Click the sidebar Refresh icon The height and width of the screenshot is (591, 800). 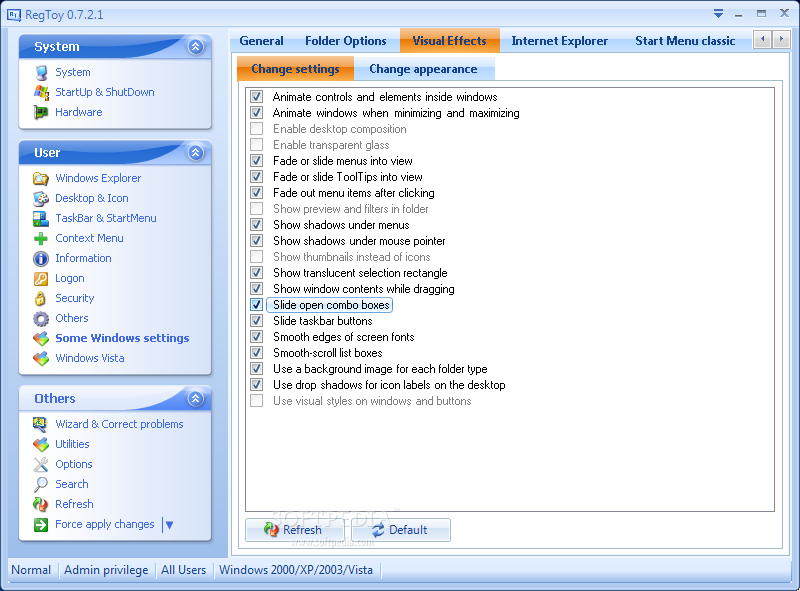[x=41, y=504]
